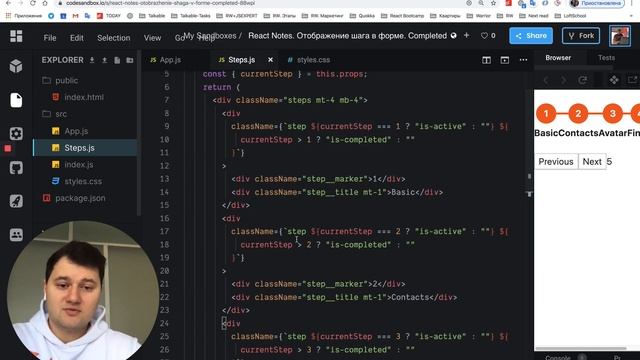Go back in the preview browser
The image size is (640, 360).
546,80
